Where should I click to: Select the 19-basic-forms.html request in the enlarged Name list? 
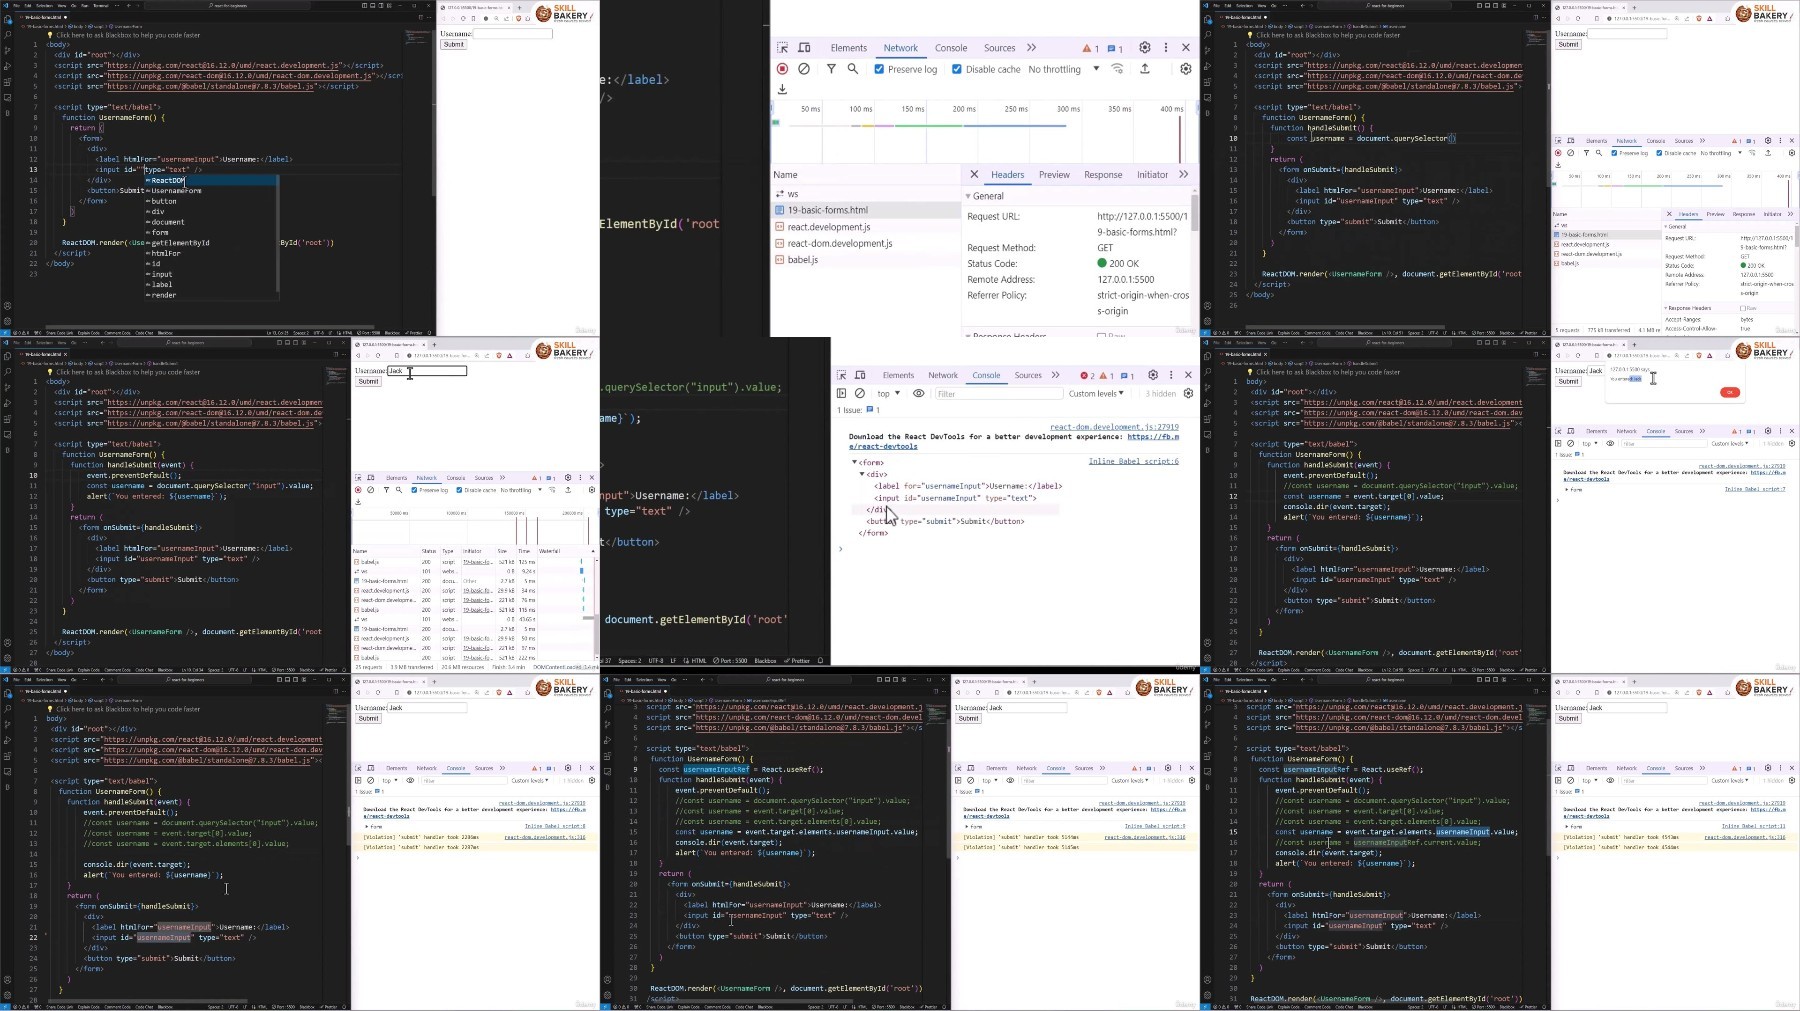click(x=866, y=210)
